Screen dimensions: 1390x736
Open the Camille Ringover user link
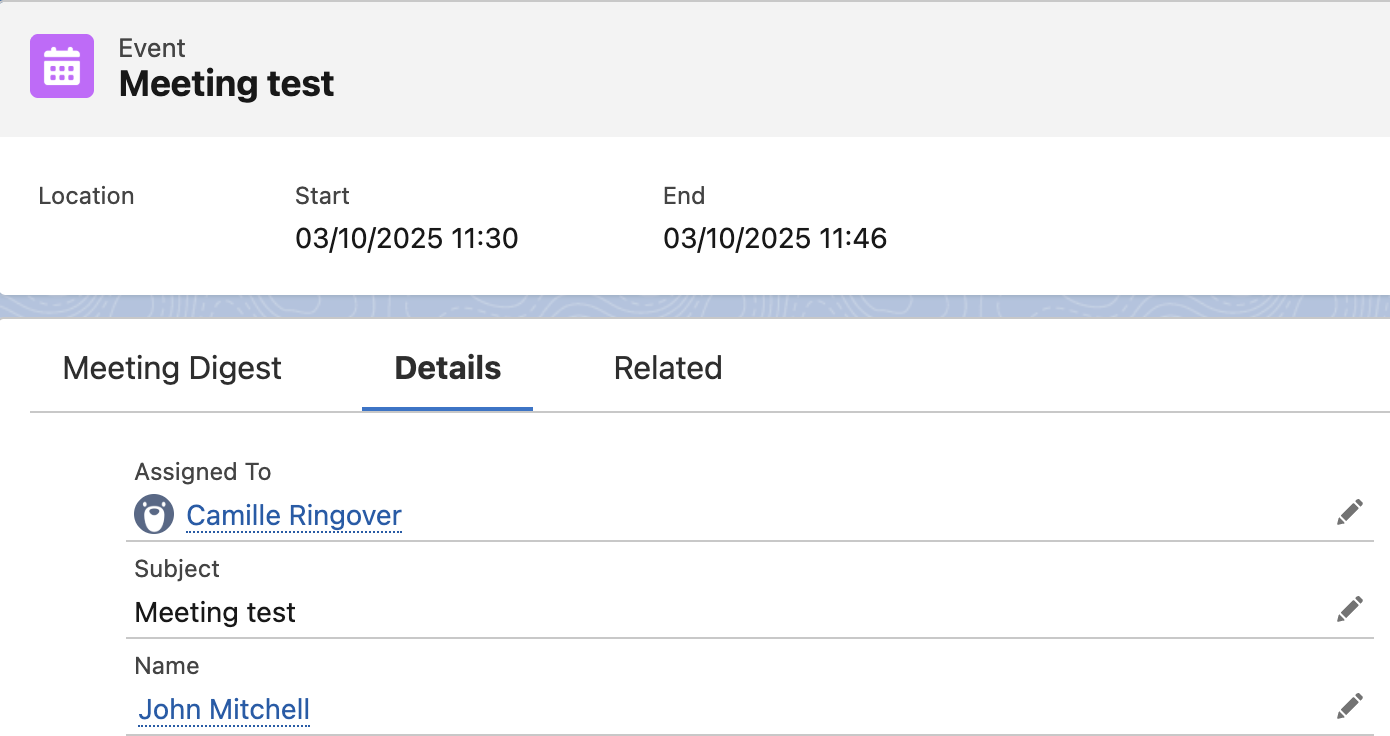pos(294,515)
